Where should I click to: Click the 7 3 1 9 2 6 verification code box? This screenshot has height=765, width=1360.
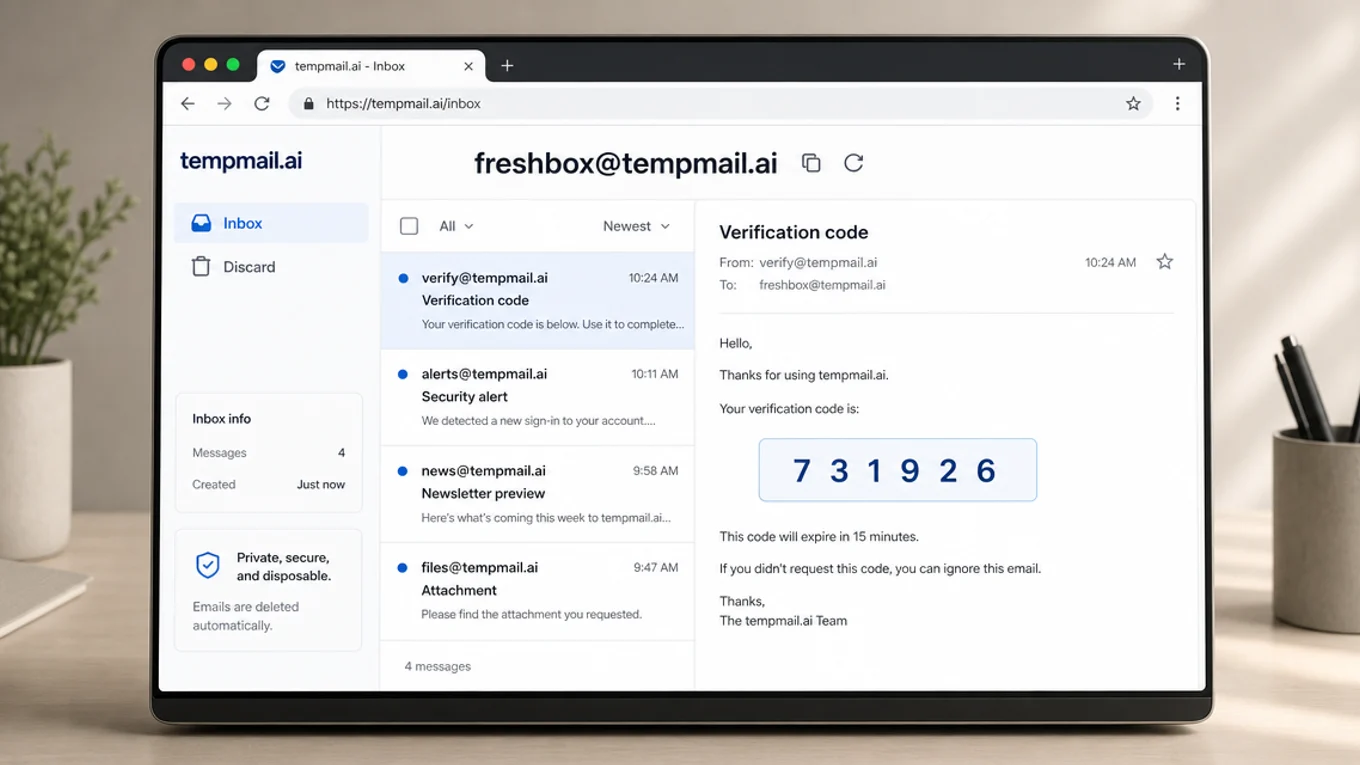pos(897,470)
